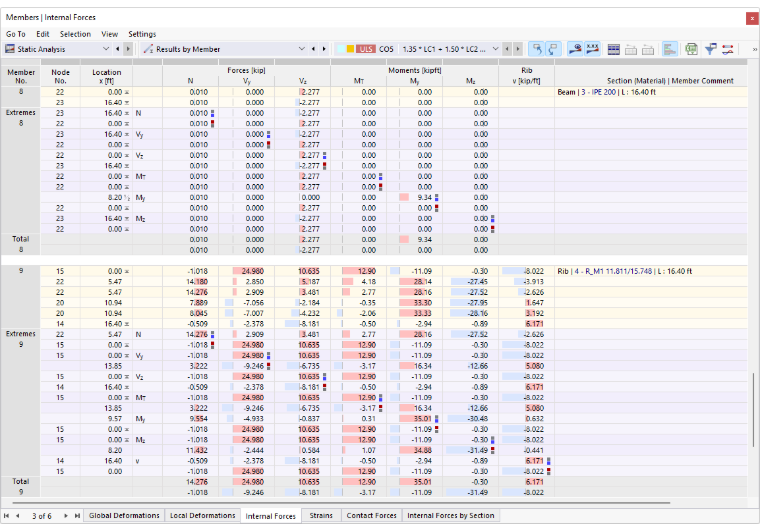Open the Selection menu
Viewport: 760px width, 531px height.
pos(75,34)
